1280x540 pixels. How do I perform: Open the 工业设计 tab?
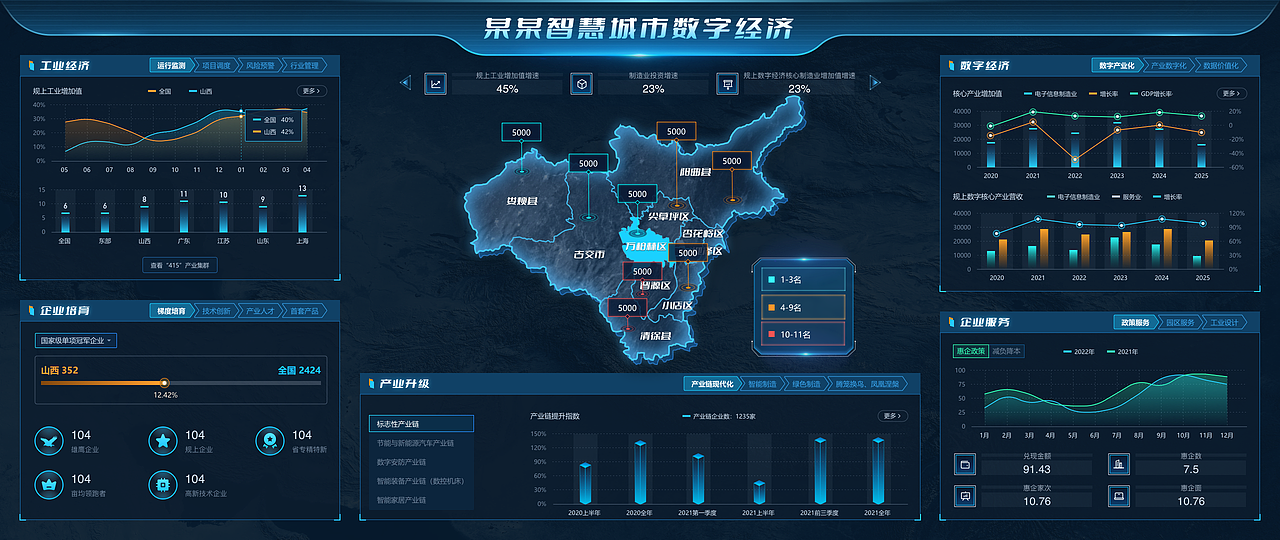1224,322
